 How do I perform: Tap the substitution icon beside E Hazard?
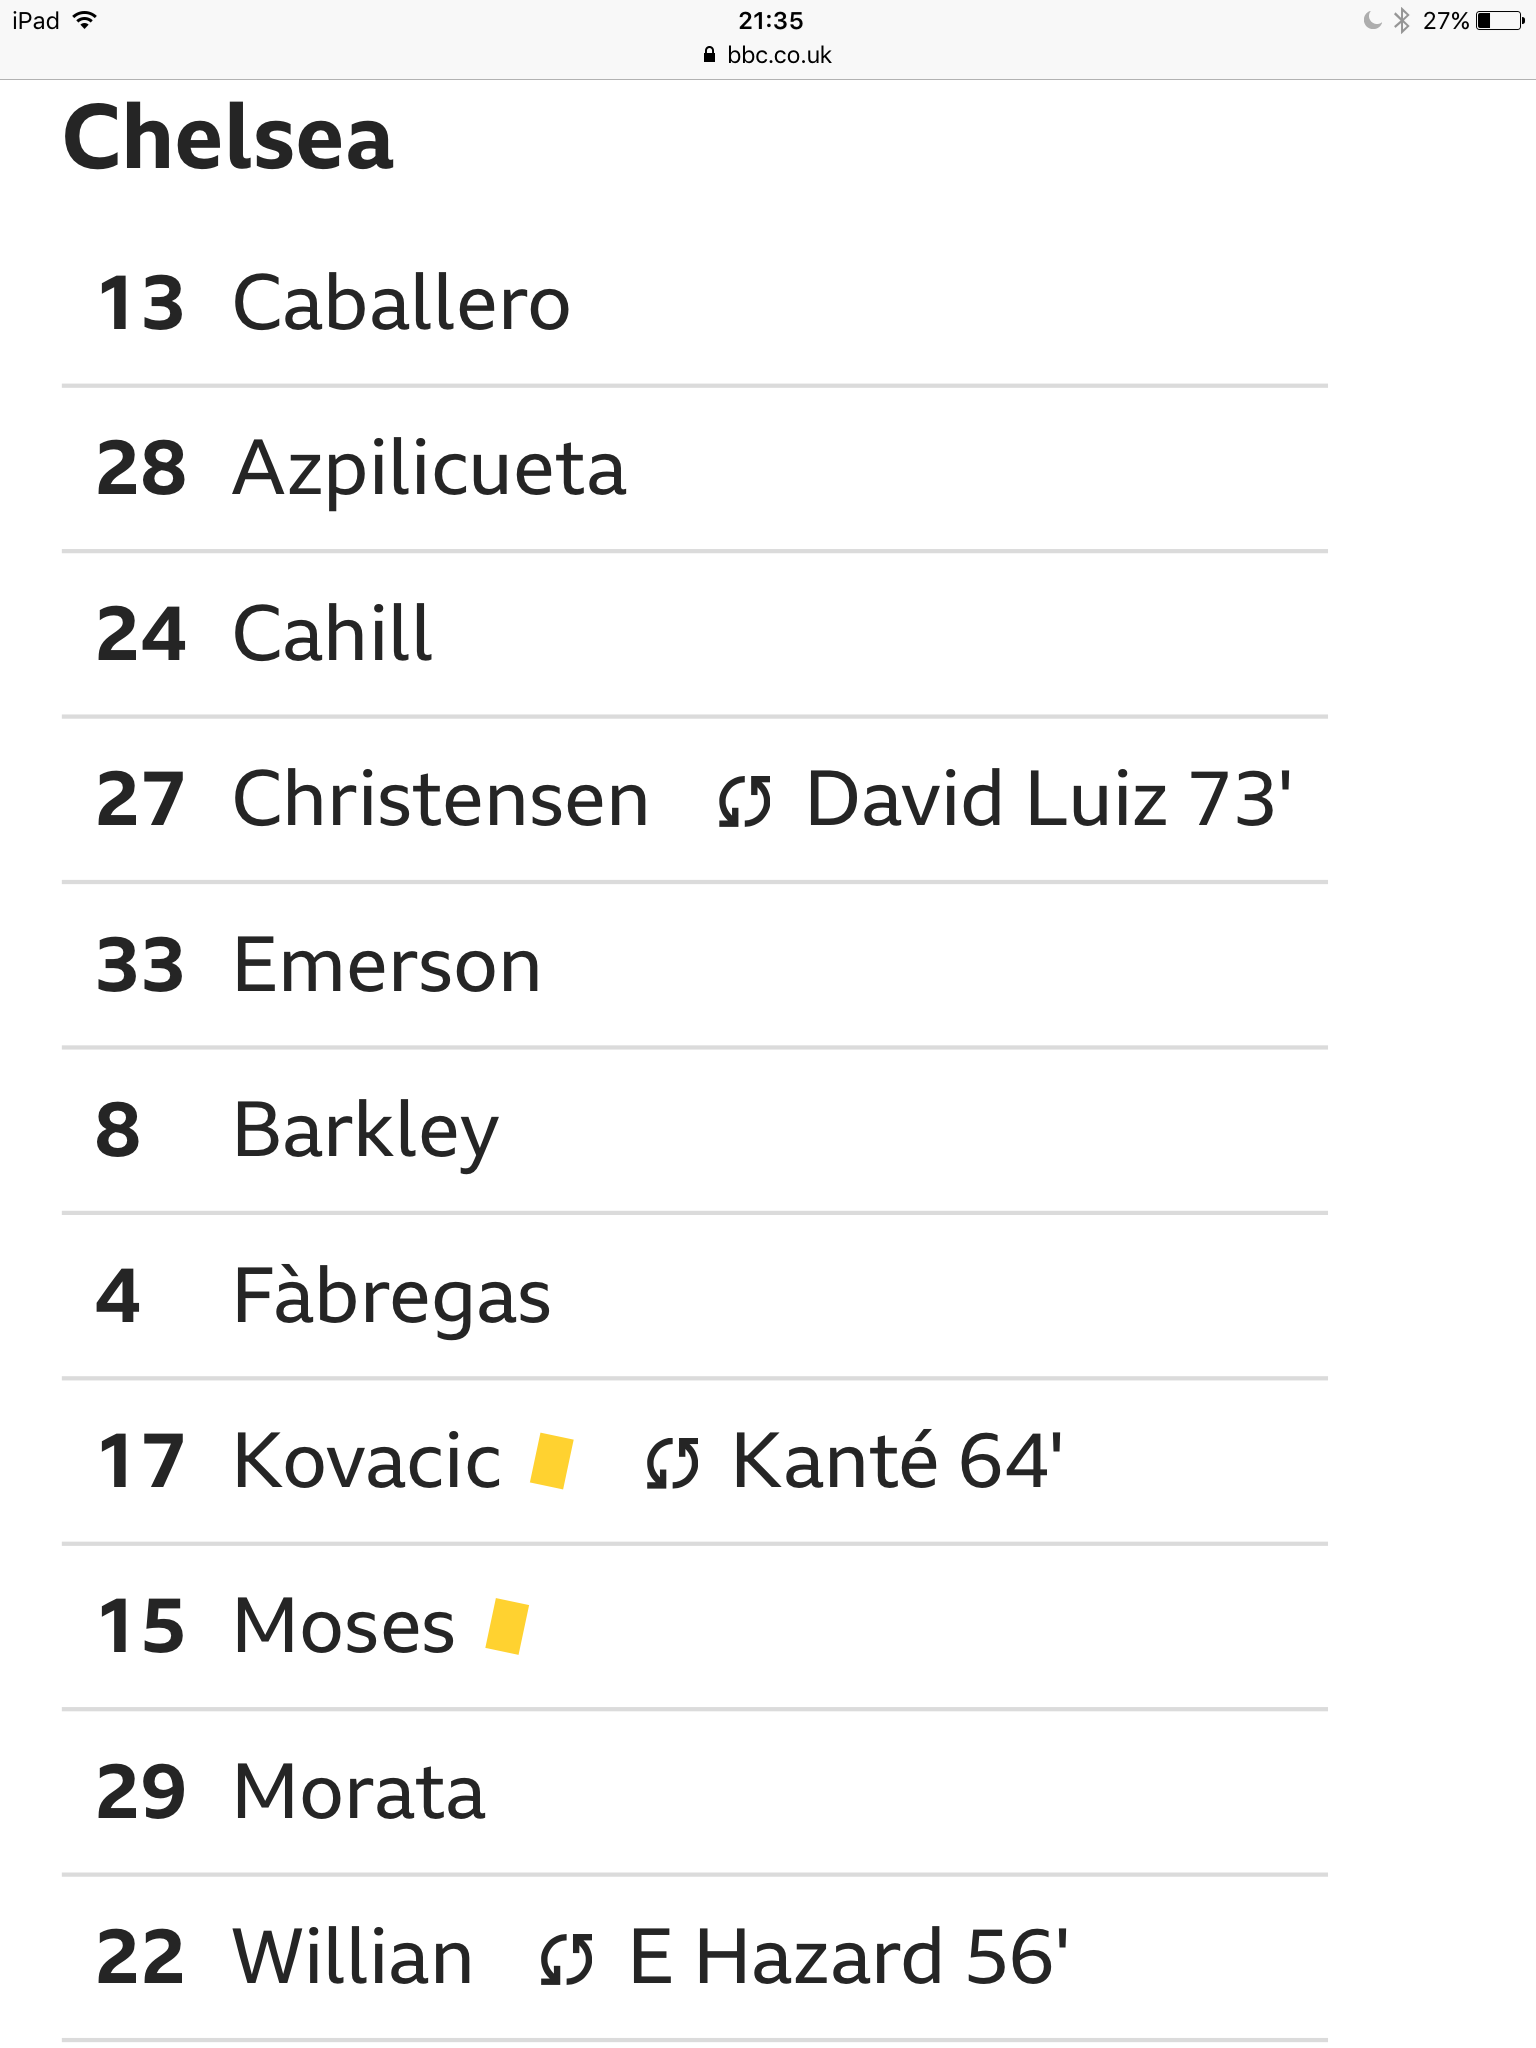(x=567, y=1959)
